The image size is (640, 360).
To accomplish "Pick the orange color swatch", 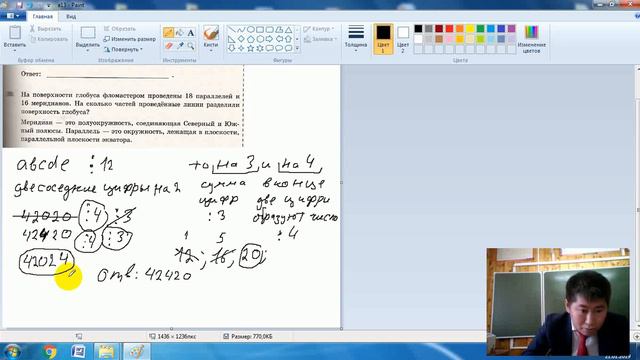I will click(x=460, y=29).
